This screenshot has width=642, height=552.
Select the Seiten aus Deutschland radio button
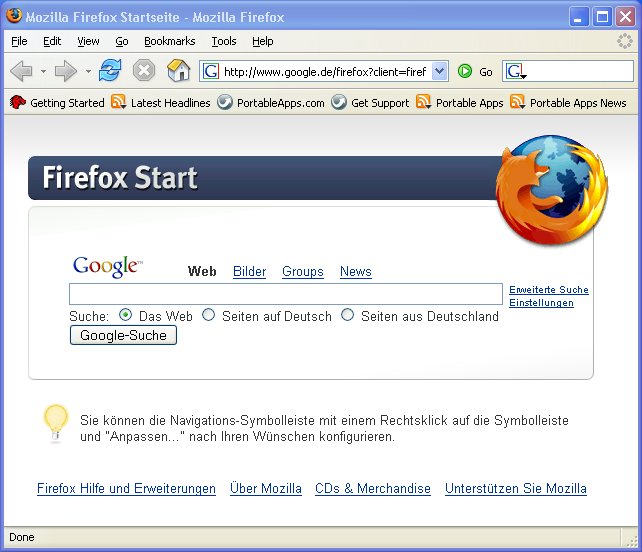coord(348,315)
